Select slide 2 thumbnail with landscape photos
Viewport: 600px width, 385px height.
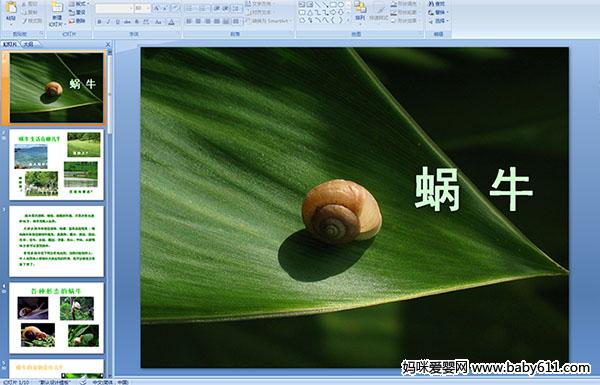[56, 165]
